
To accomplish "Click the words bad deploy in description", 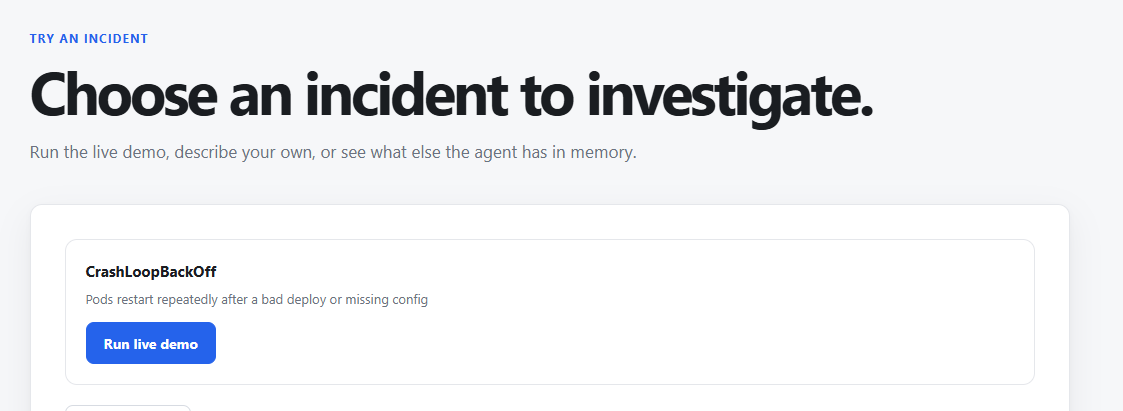I will tap(294, 299).
